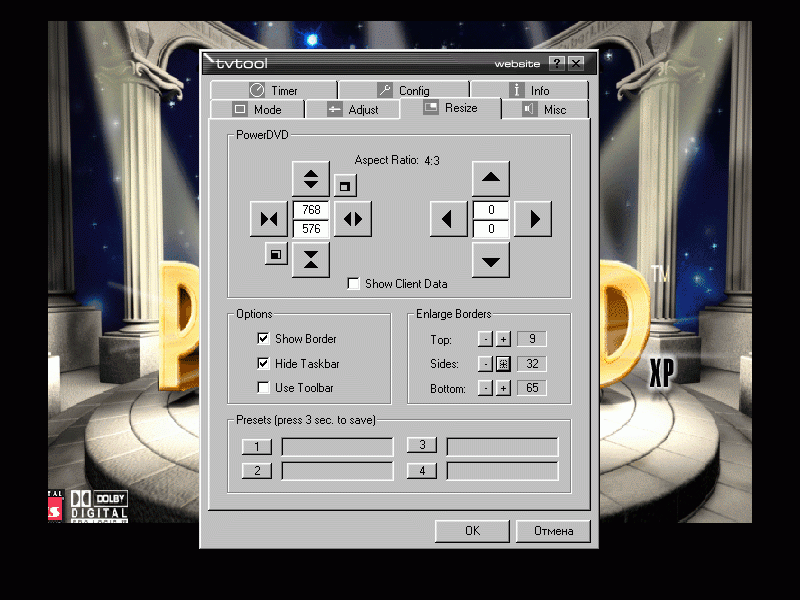Move window right with right arrow
This screenshot has height=600, width=800.
(x=533, y=219)
